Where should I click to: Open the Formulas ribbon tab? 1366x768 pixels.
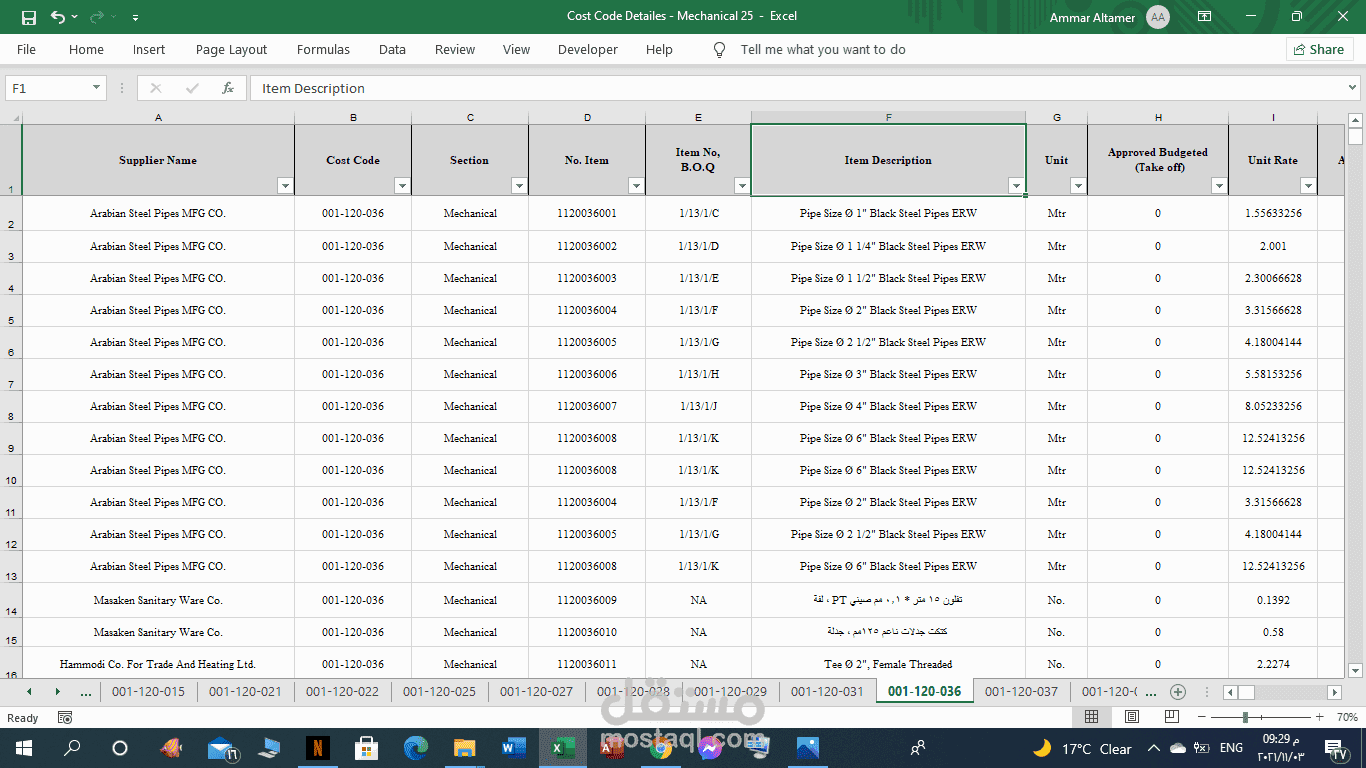coord(323,49)
